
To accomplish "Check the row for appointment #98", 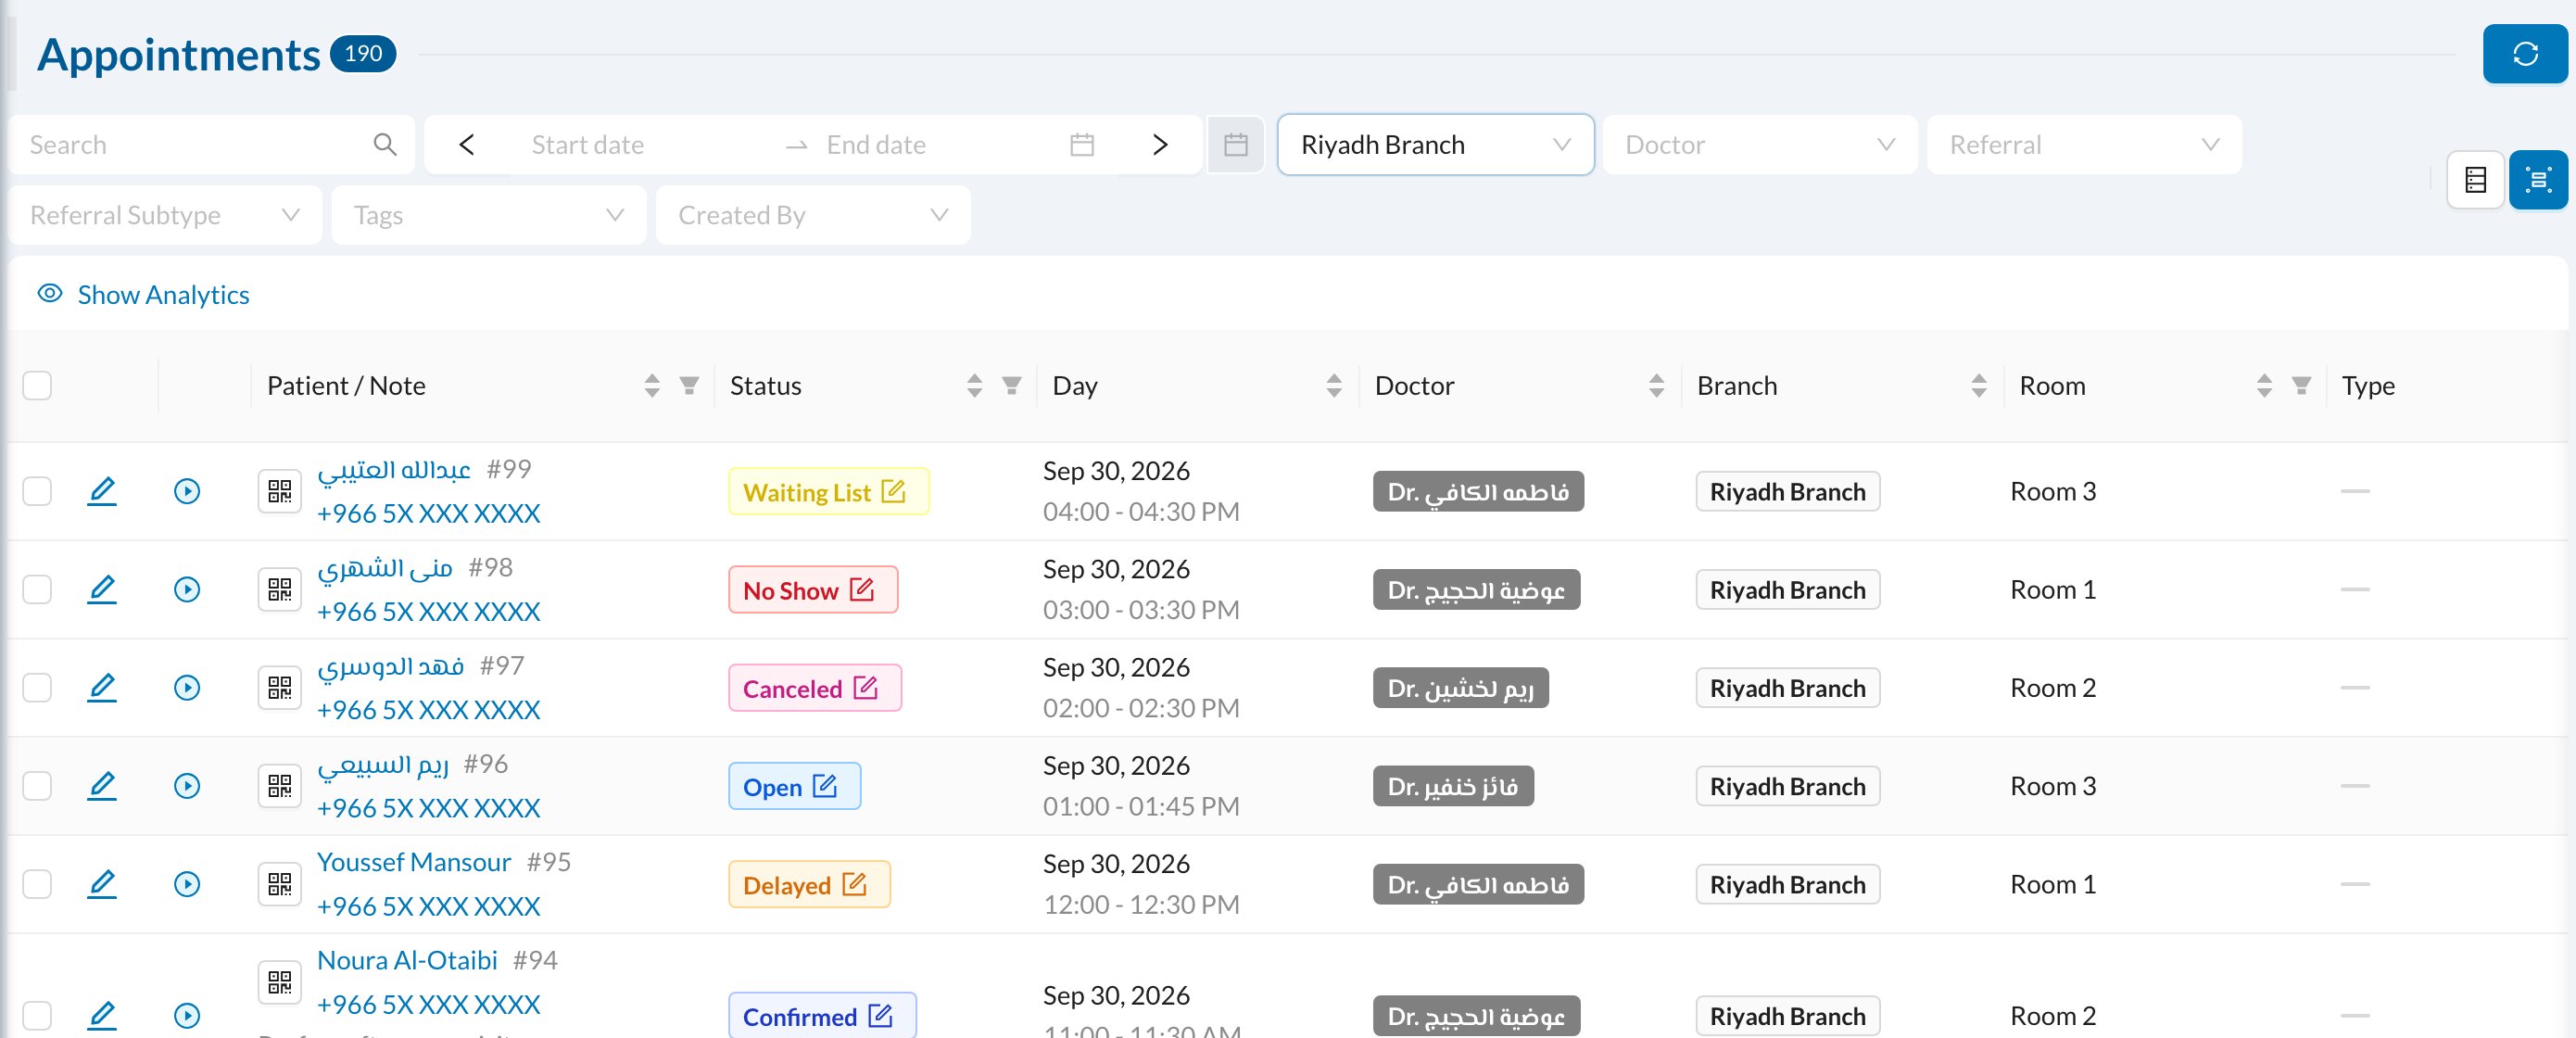I will [x=37, y=589].
